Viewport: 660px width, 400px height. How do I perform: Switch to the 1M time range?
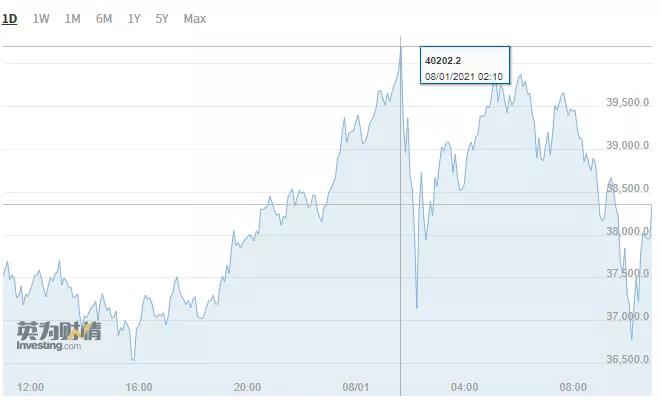pos(72,19)
